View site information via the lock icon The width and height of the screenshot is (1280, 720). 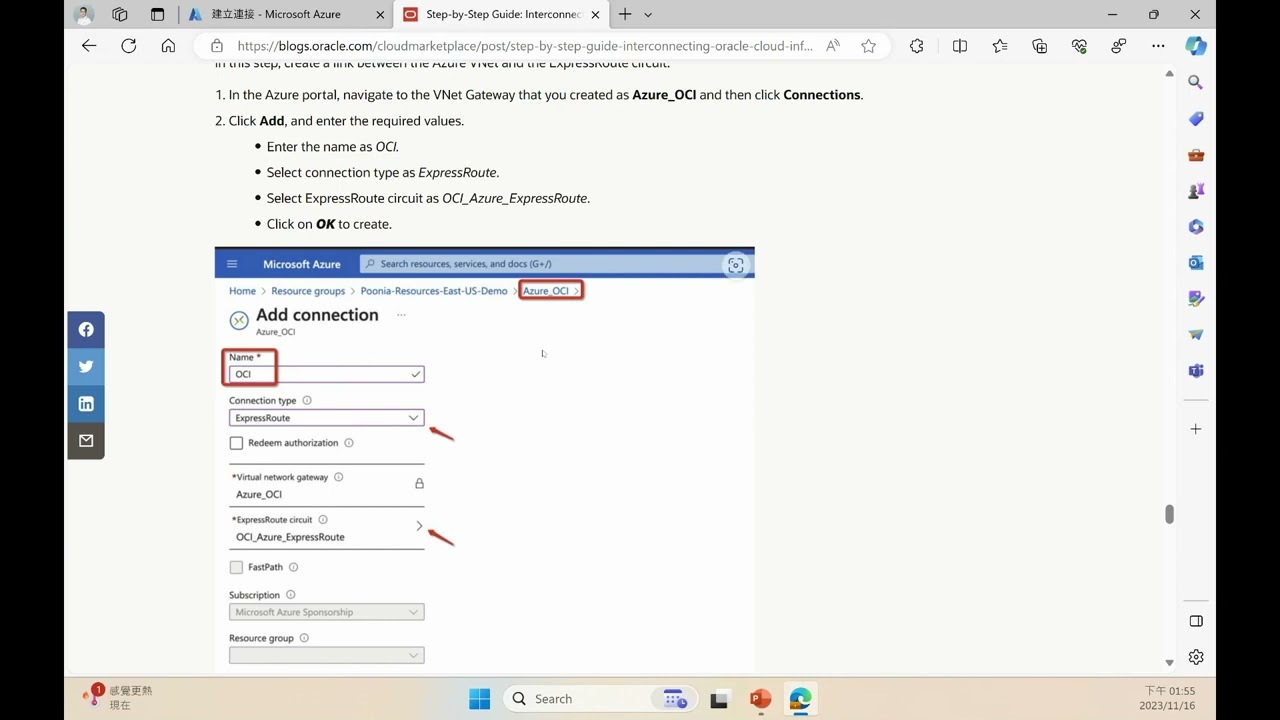click(x=216, y=46)
